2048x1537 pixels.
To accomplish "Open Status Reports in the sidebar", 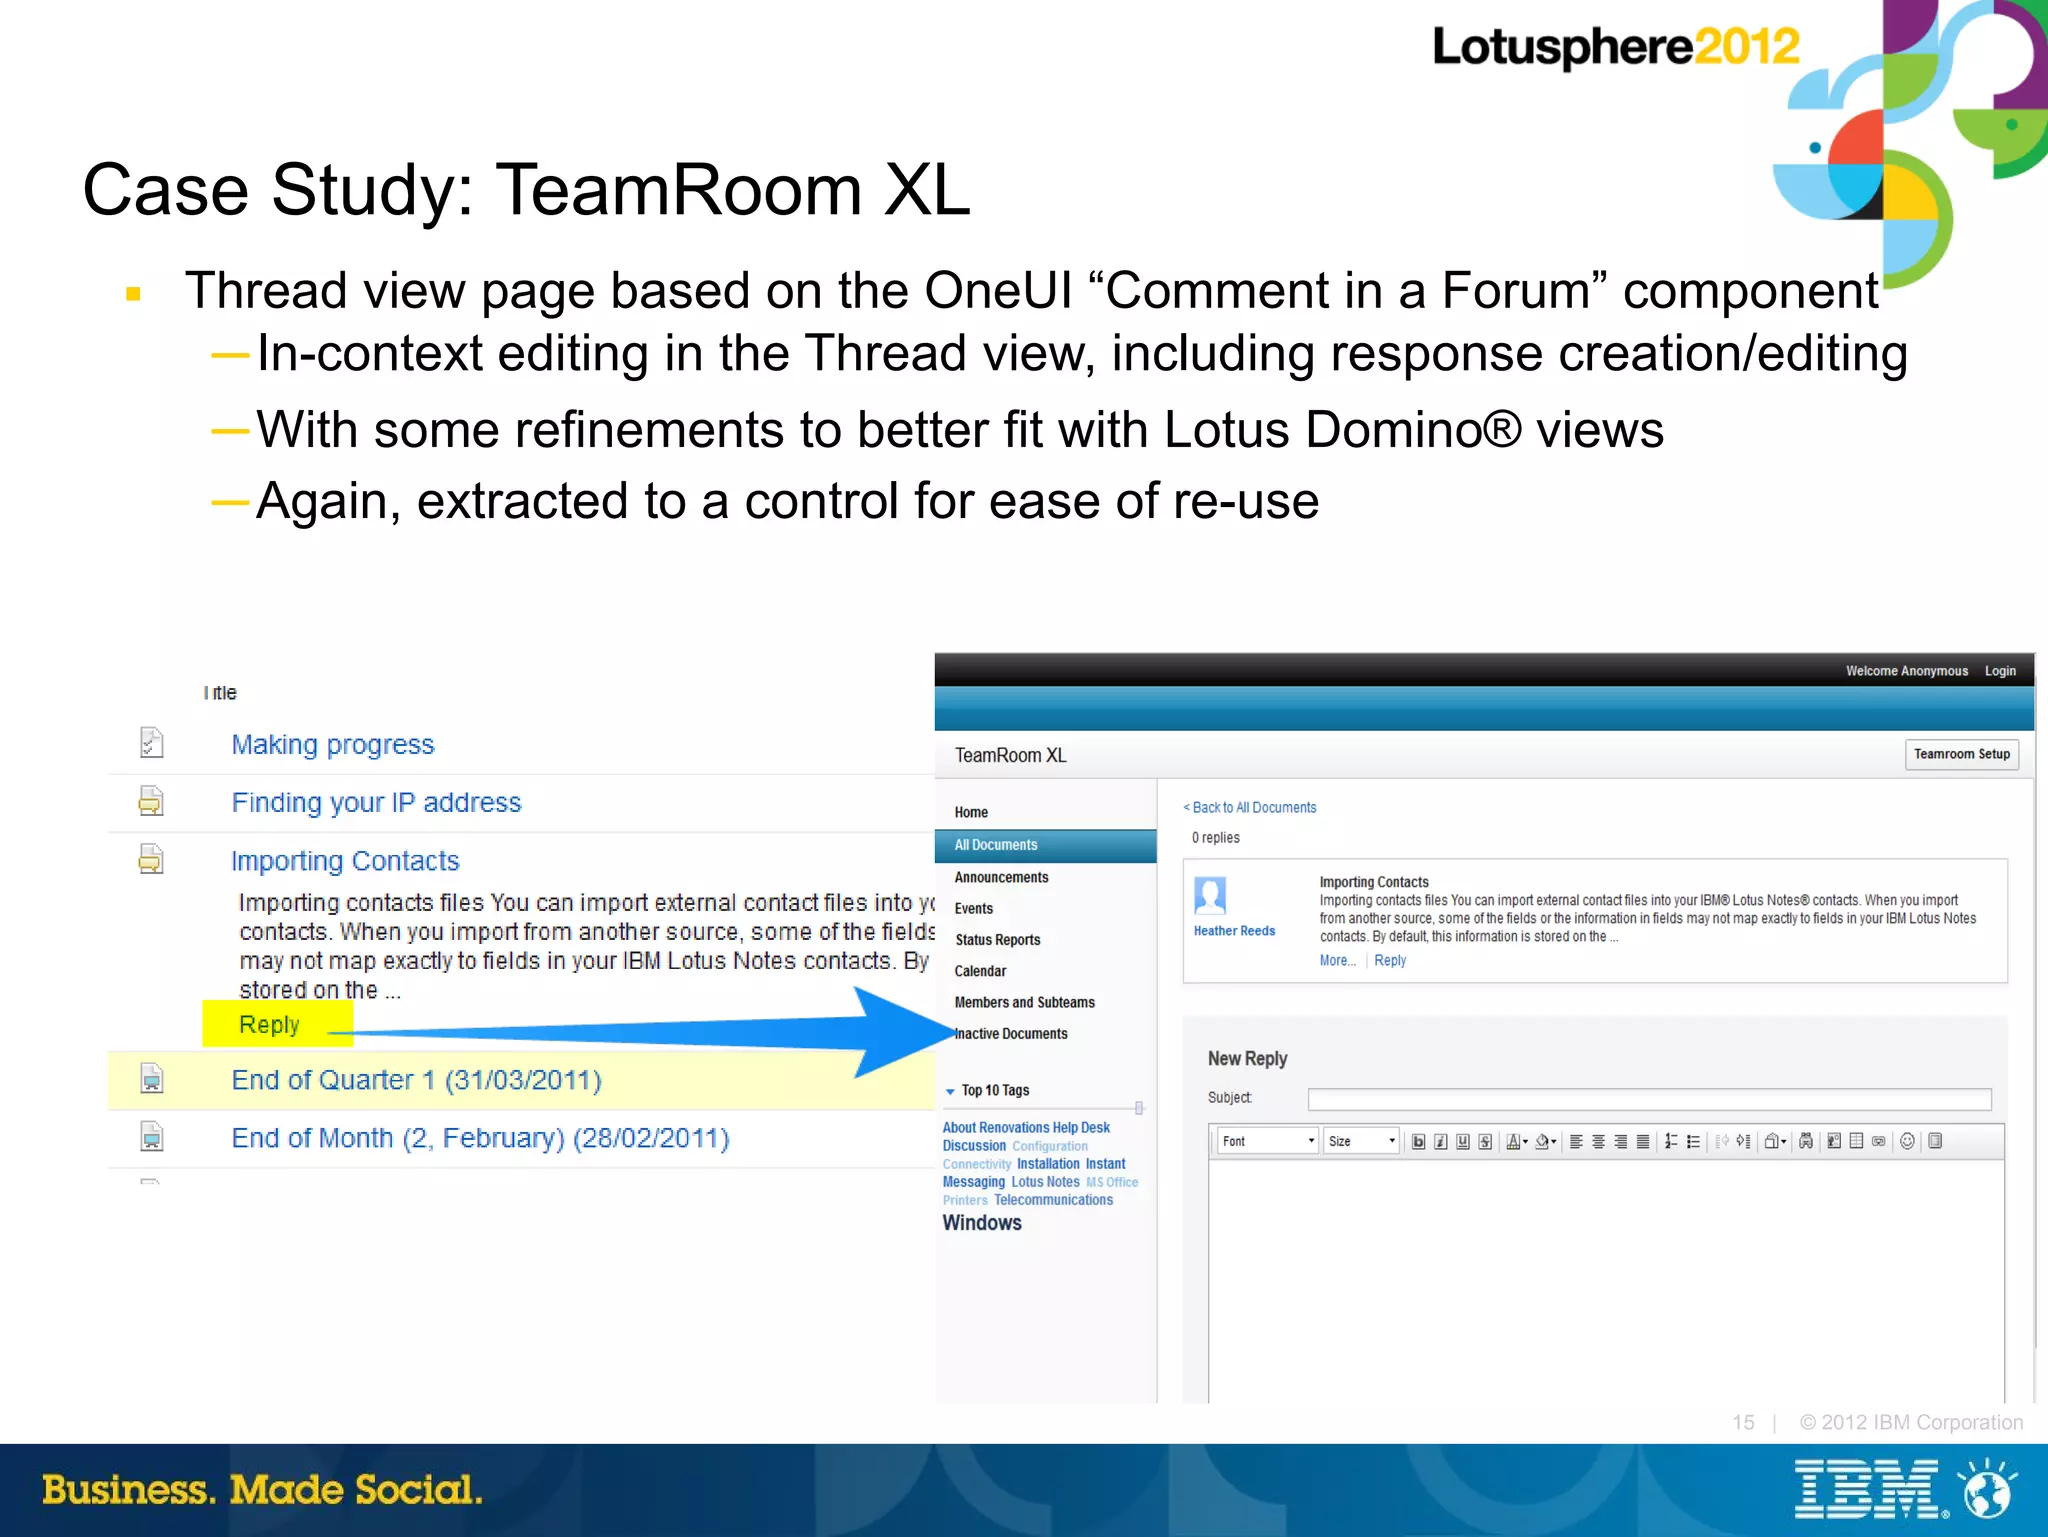I will [997, 940].
